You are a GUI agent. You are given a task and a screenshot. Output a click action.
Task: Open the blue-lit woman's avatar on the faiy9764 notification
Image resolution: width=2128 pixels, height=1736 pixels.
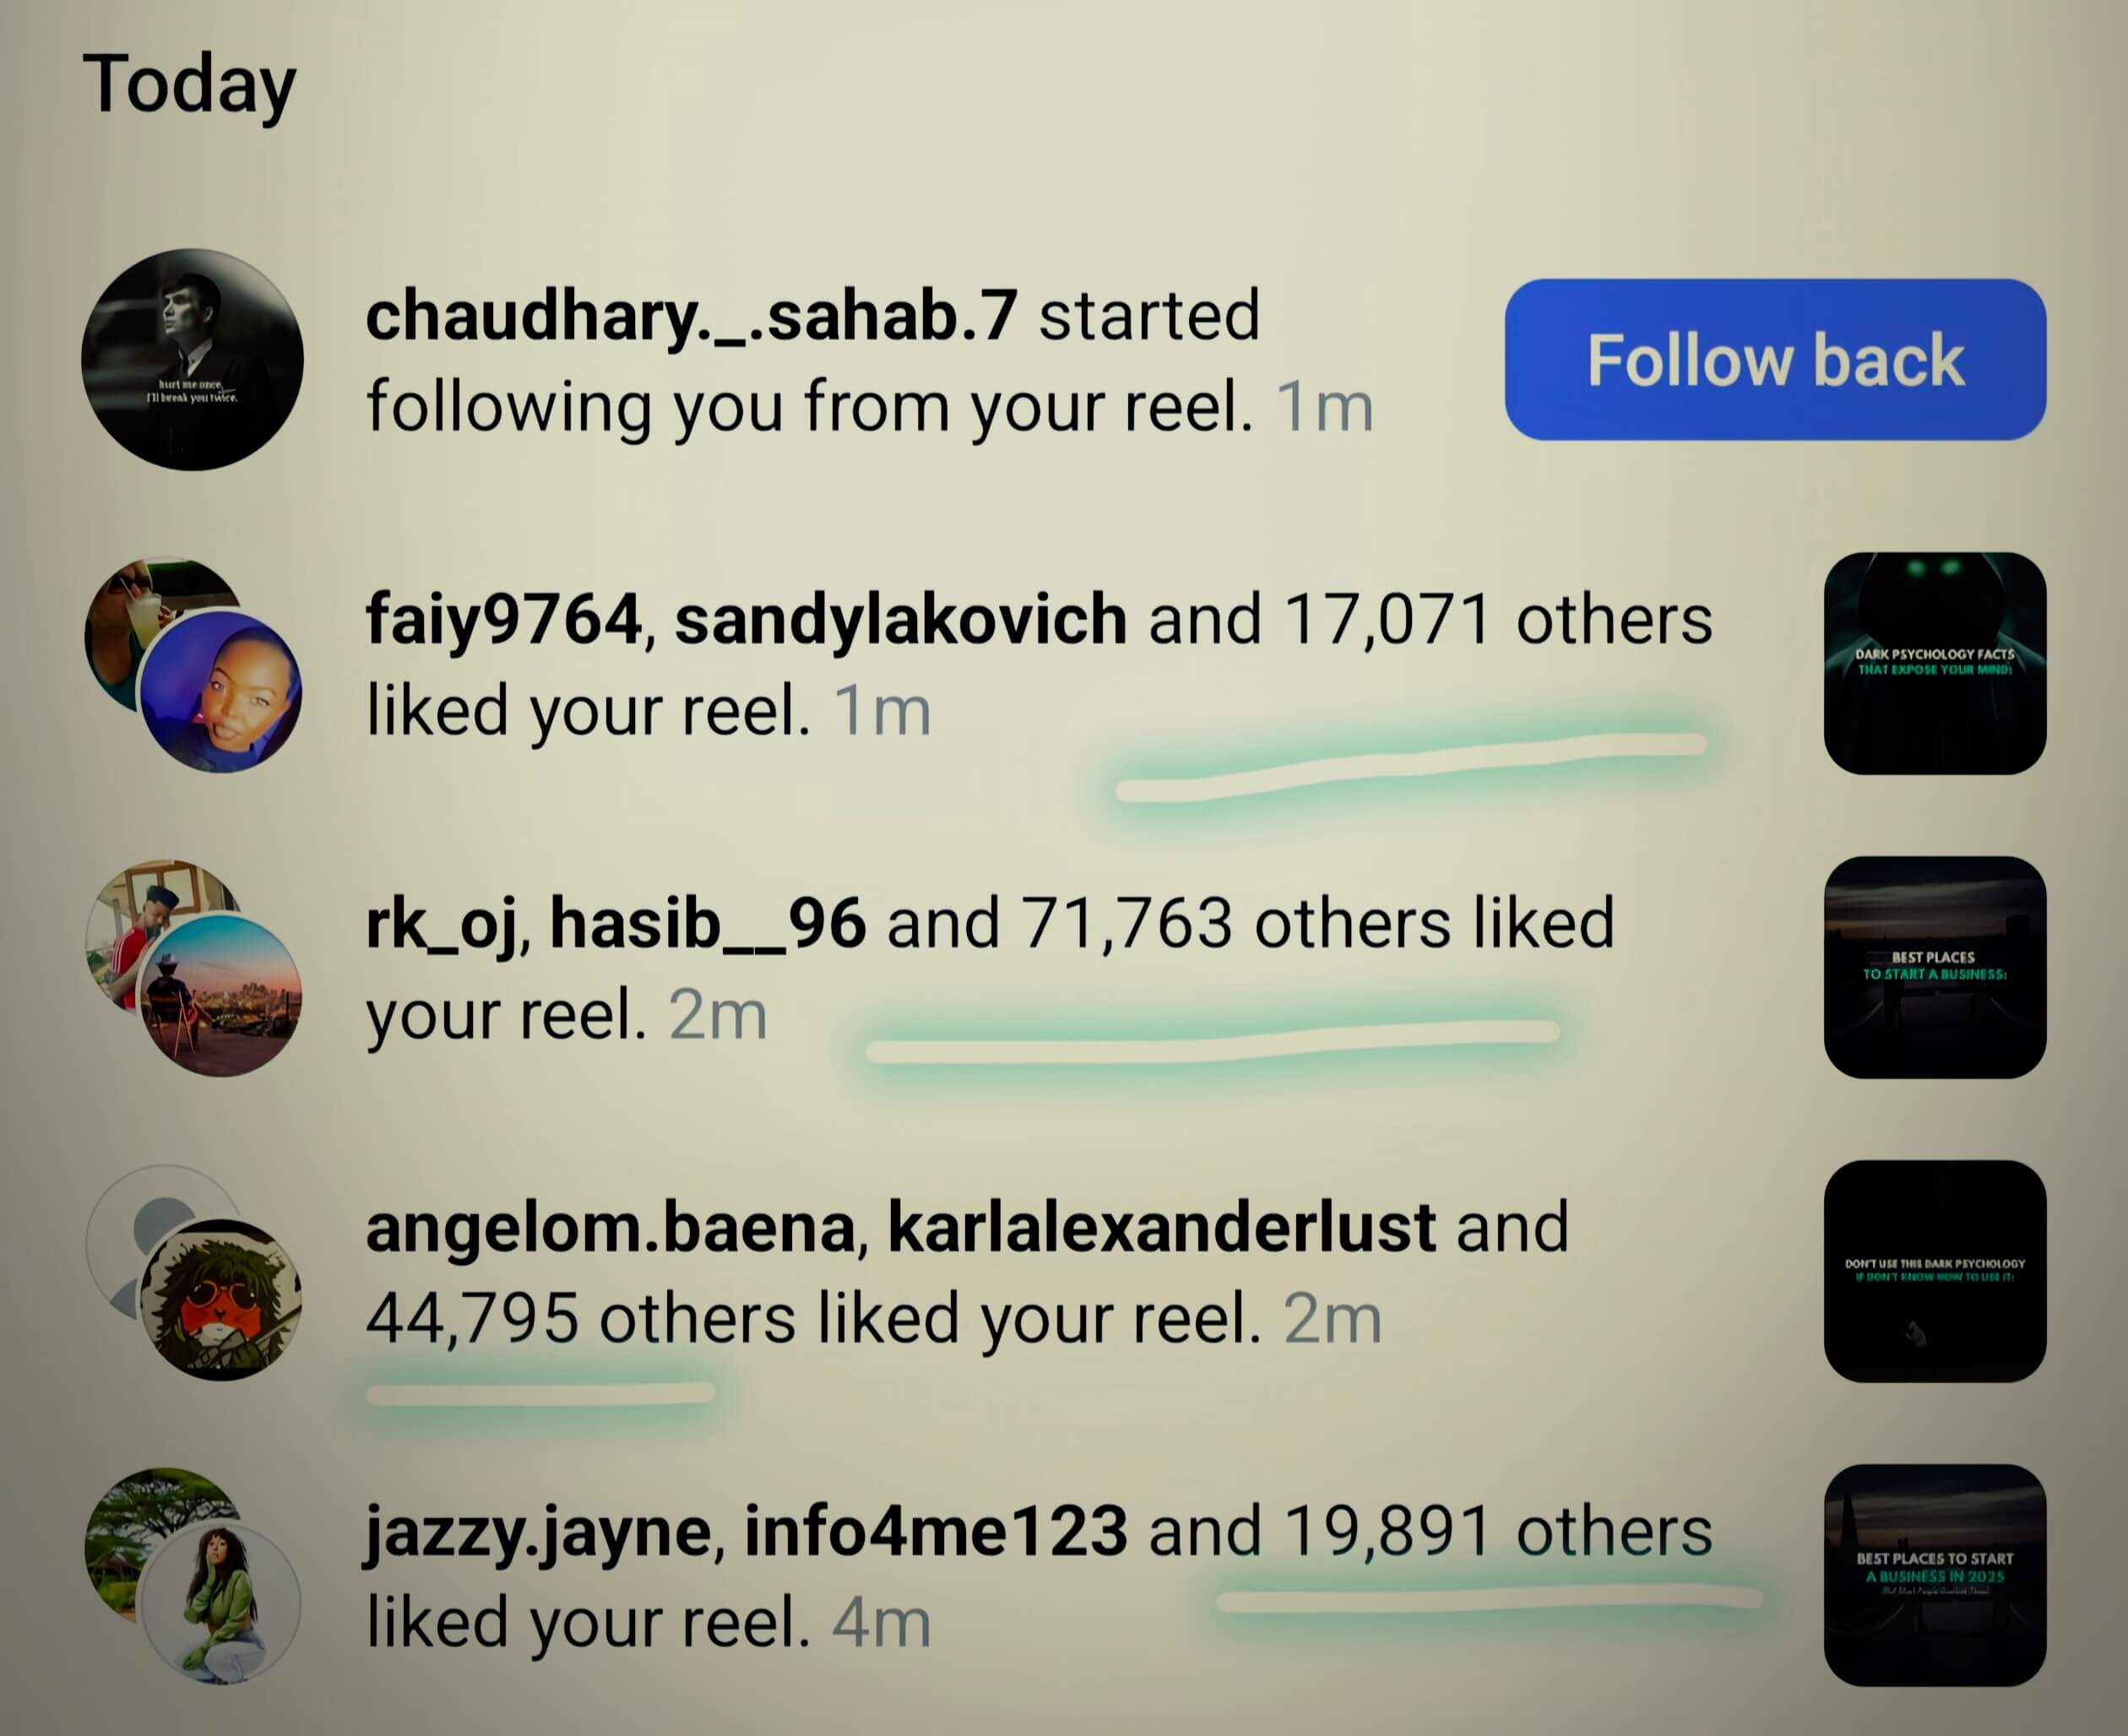coord(221,692)
